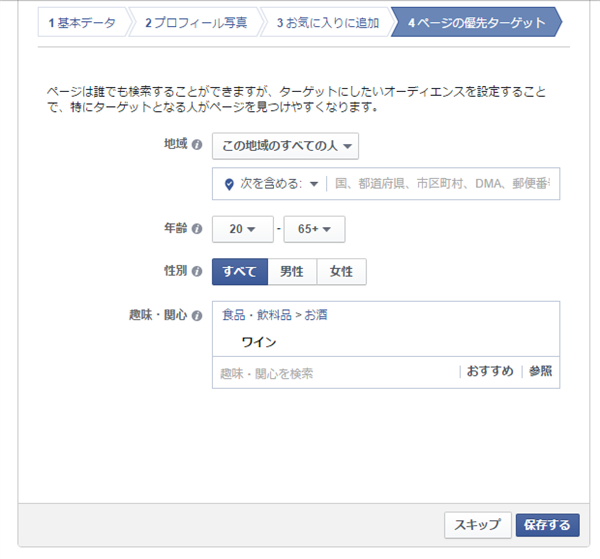Click the 保存する button
Image resolution: width=600 pixels, height=559 pixels.
tap(548, 525)
